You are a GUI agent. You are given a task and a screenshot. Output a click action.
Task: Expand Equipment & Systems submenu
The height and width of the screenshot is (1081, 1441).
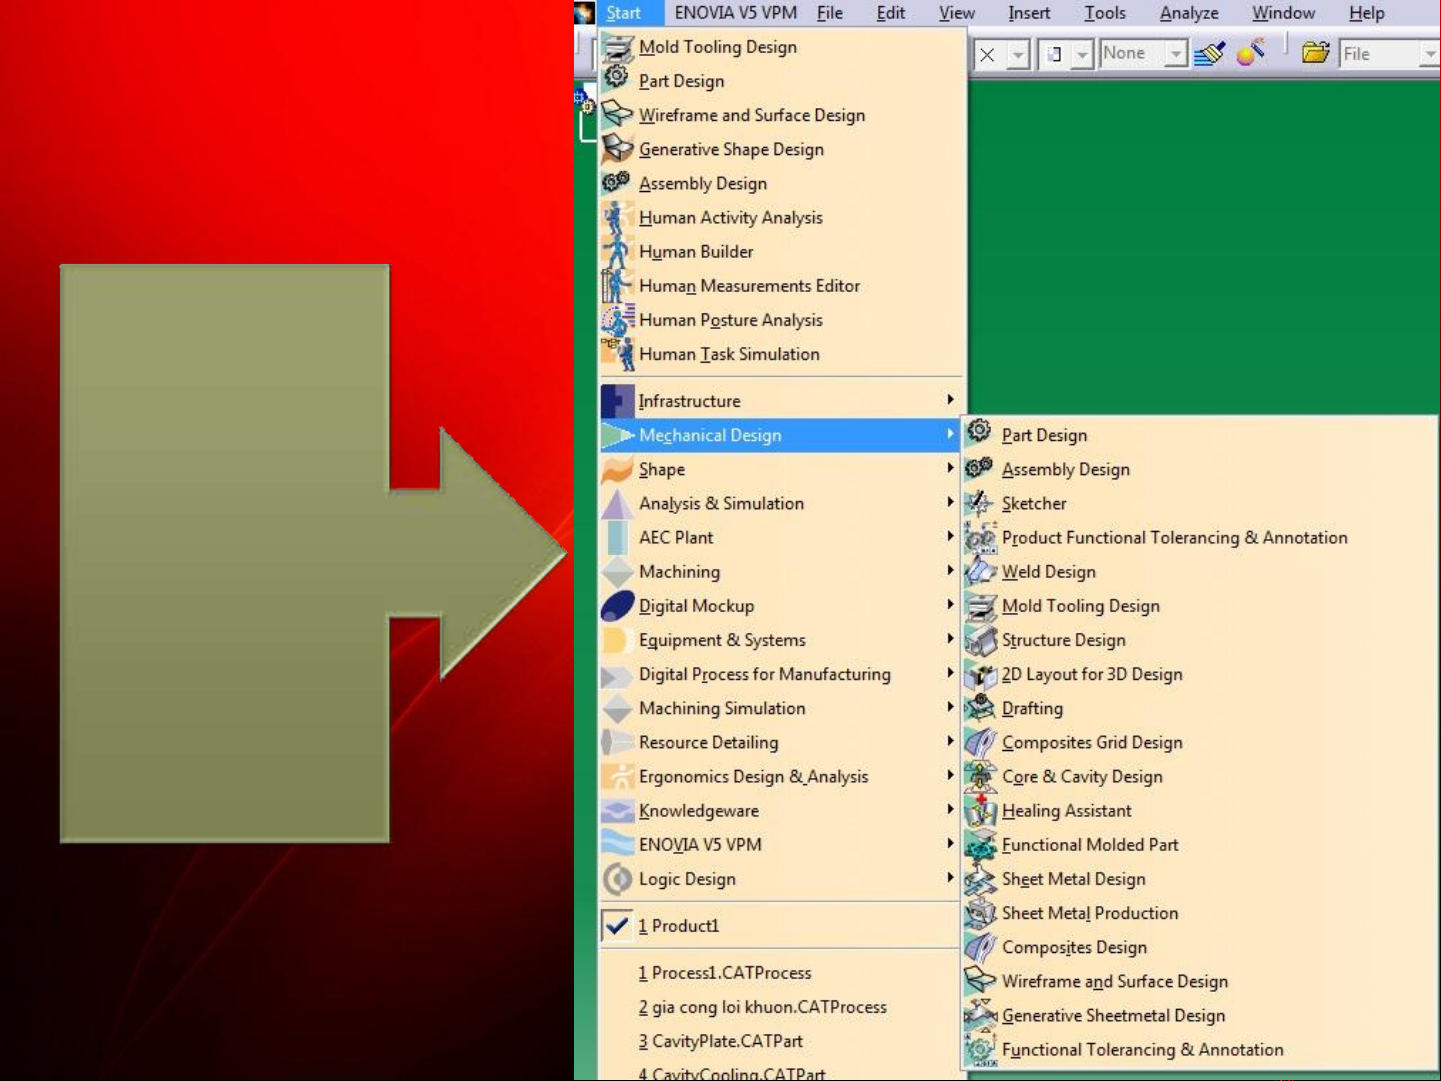click(x=782, y=640)
